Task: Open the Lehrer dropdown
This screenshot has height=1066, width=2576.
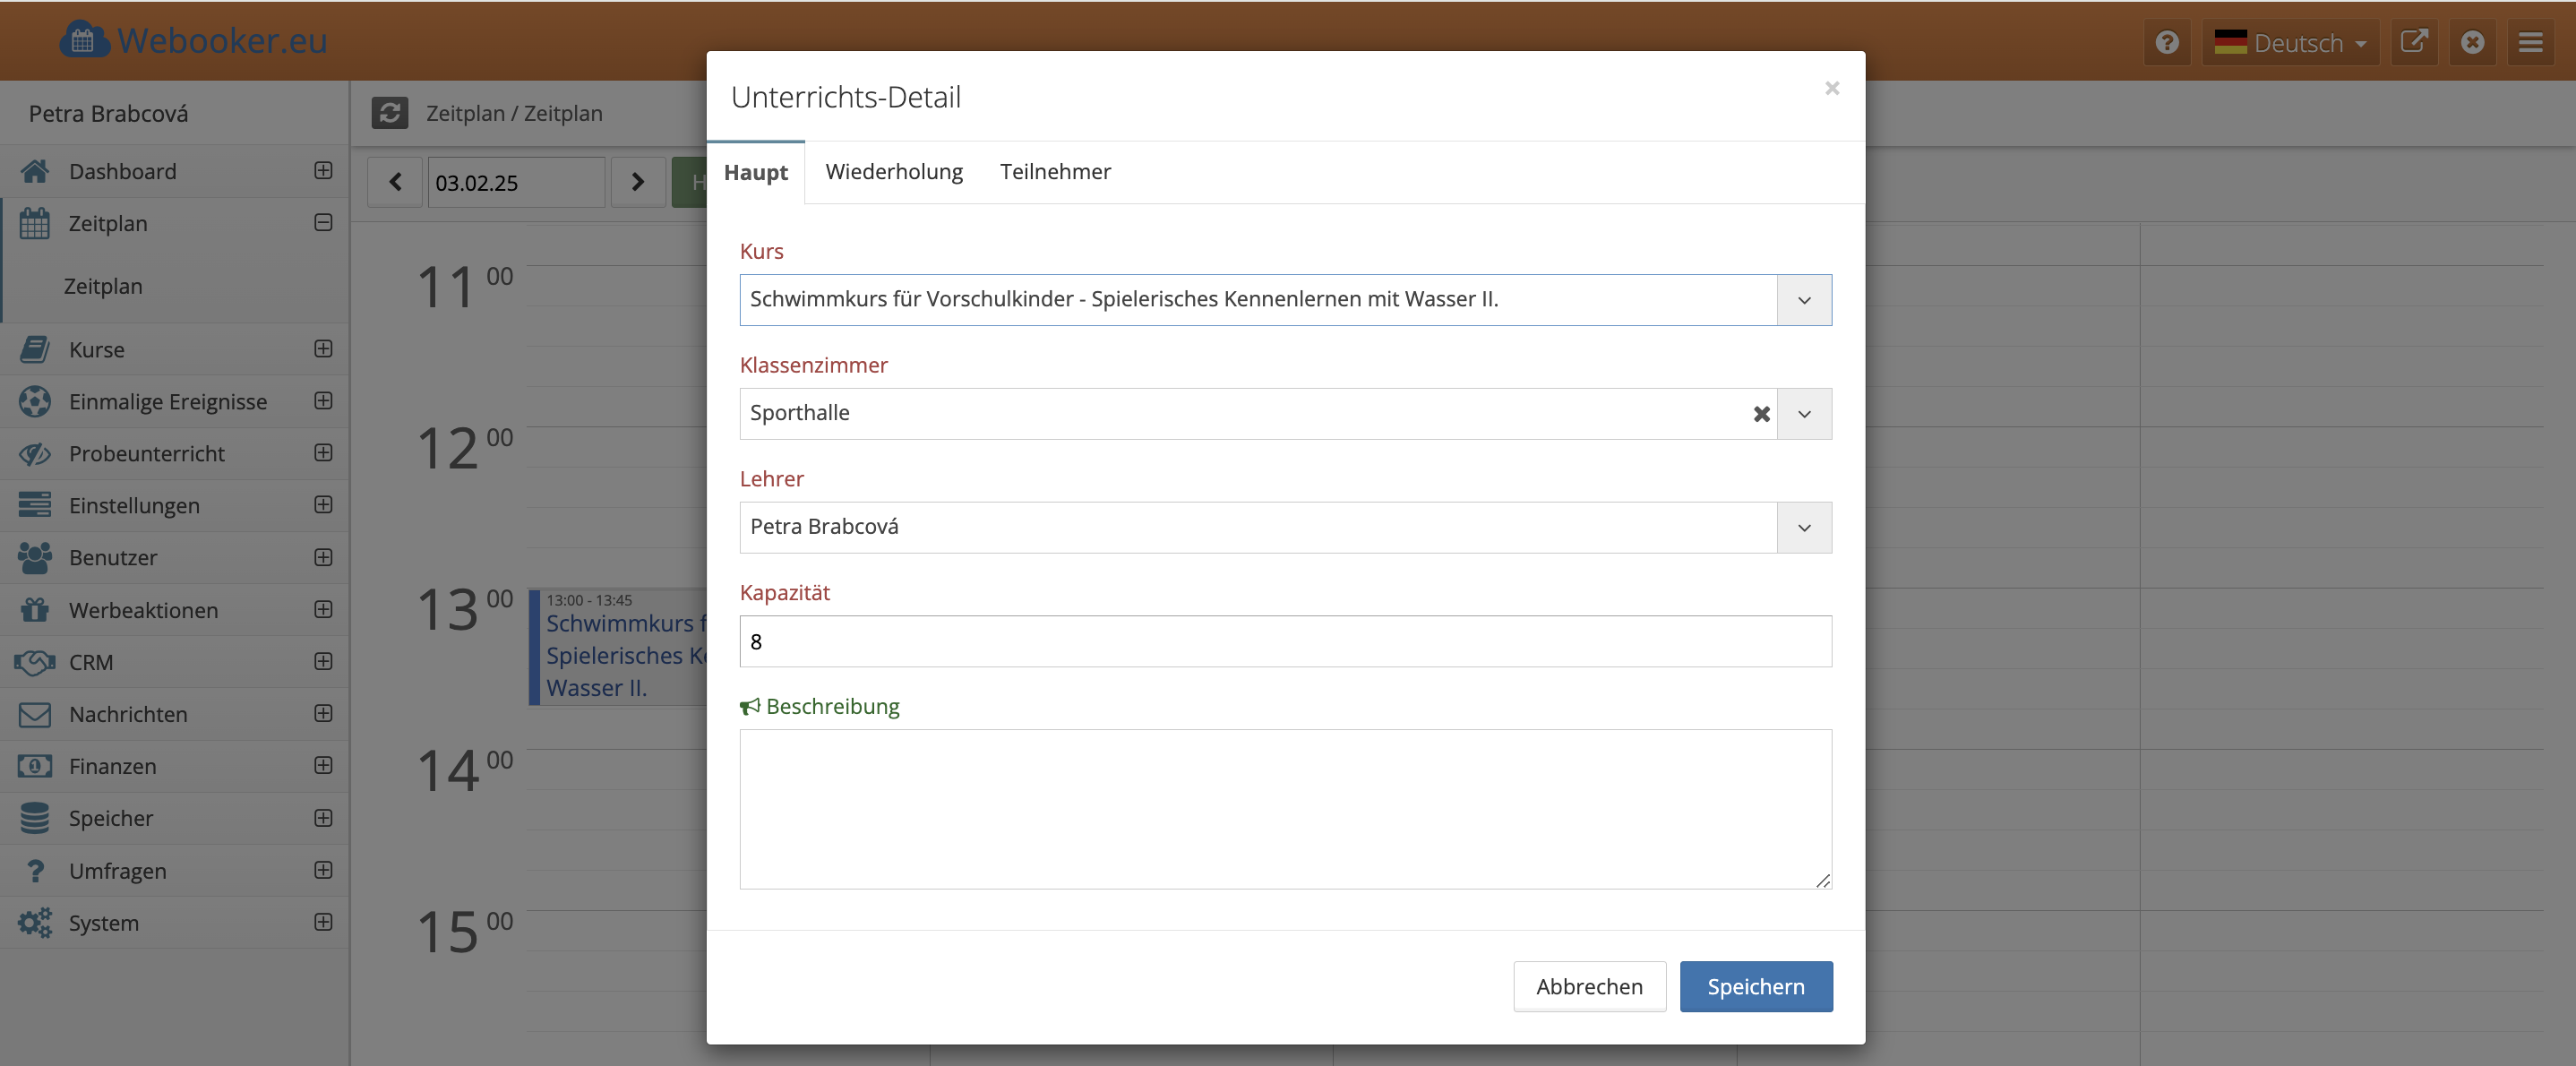Action: pyautogui.click(x=1803, y=528)
